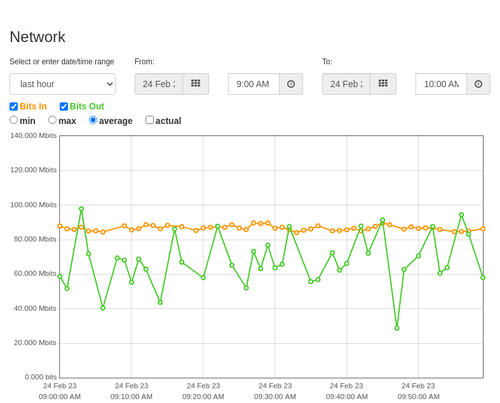Select the average radio button
Image resolution: width=500 pixels, height=403 pixels.
93,120
